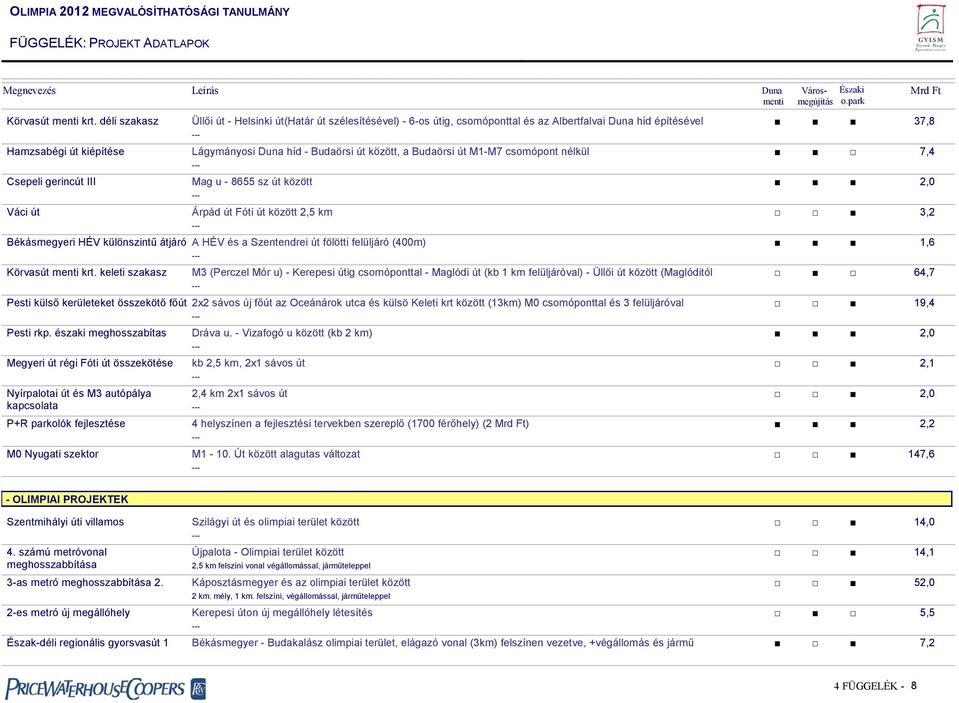959x703 pixels.
Task: Select 'Nyírpalotai út és M3 autópálya kapcsolata' name
Action: 79,400
